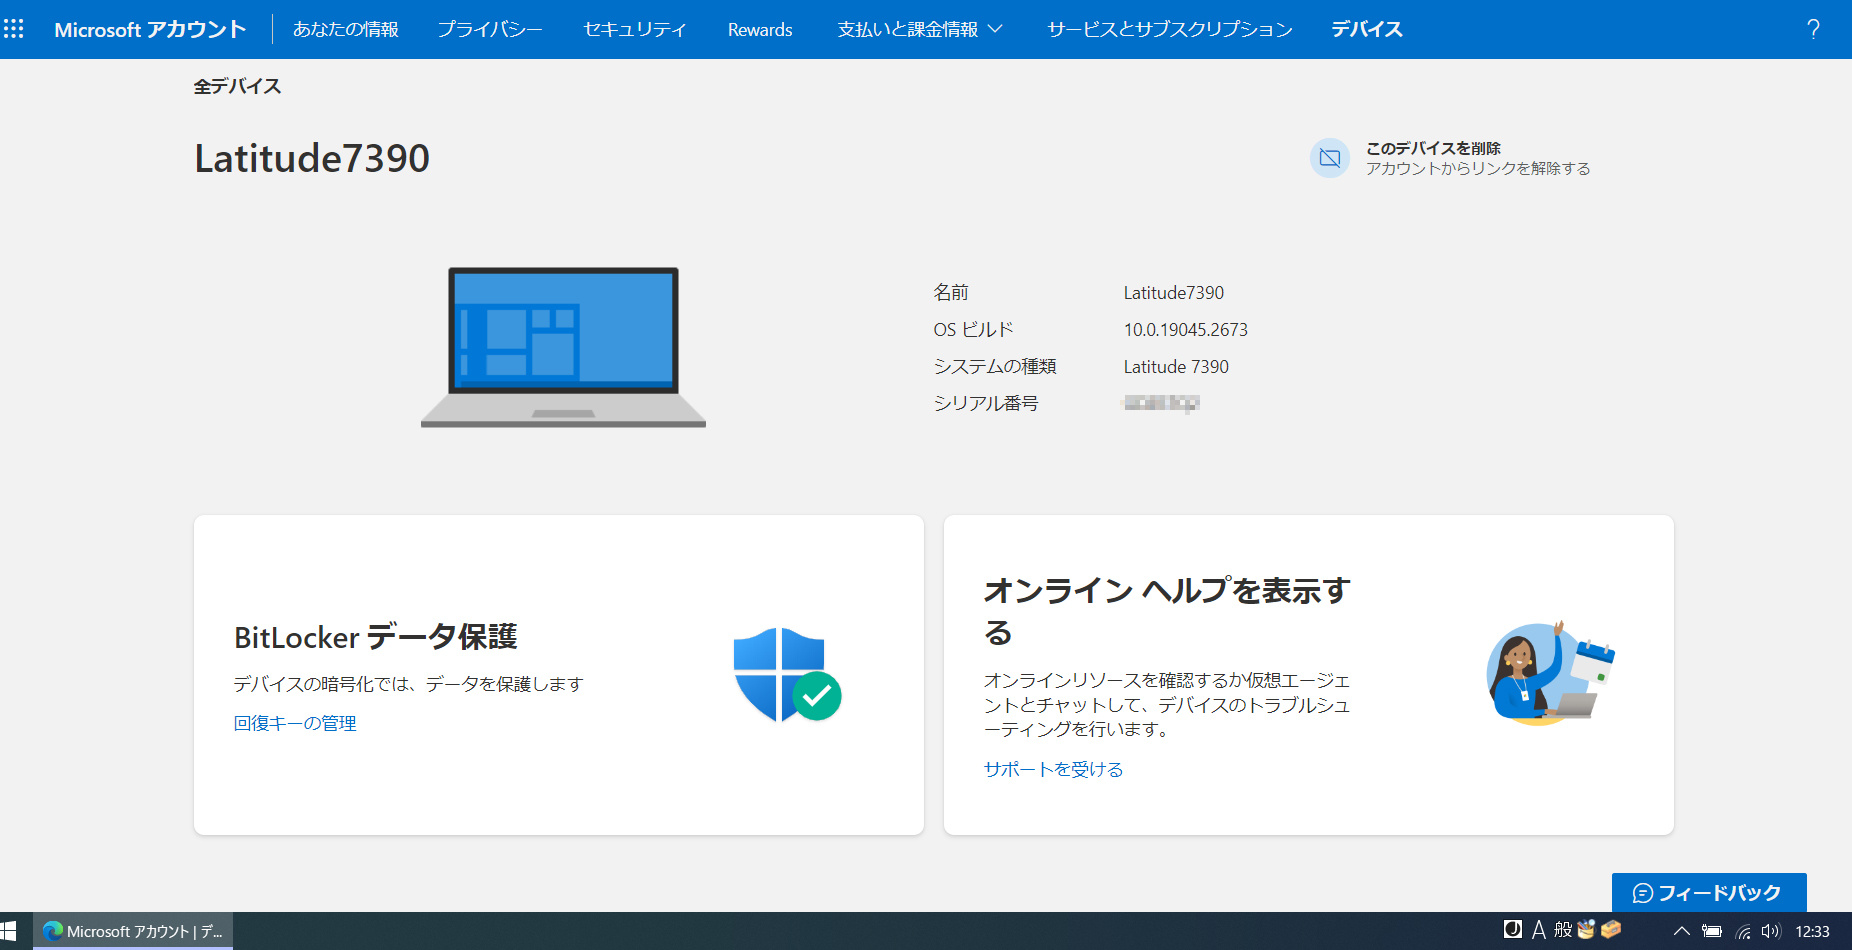This screenshot has height=950, width=1852.
Task: Open the Wi-Fi network icon
Action: click(1743, 931)
